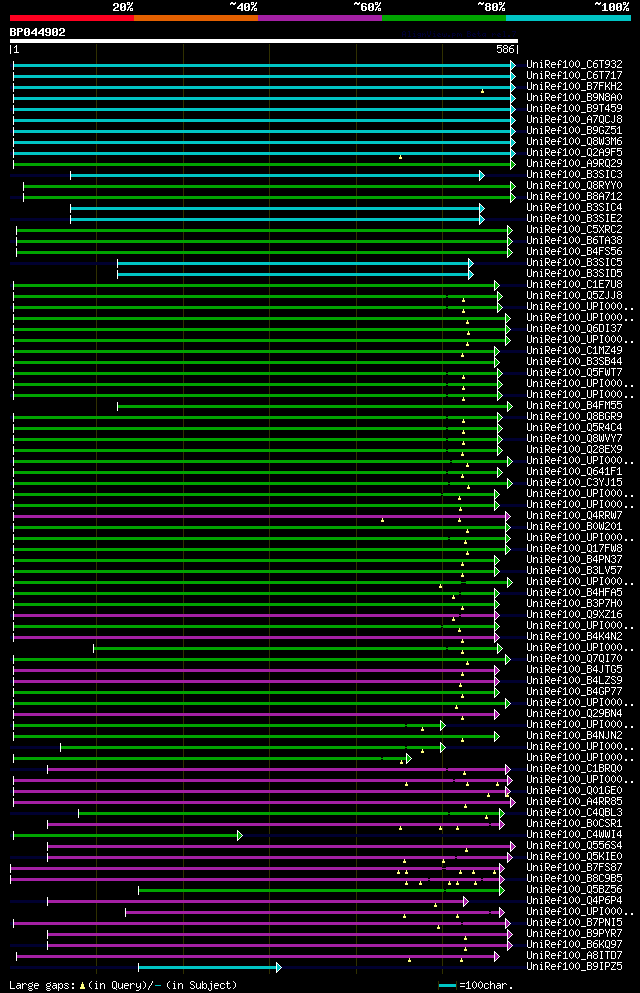
Task: Open hit UniRef100_Q8W3M6
Action: click(574, 141)
